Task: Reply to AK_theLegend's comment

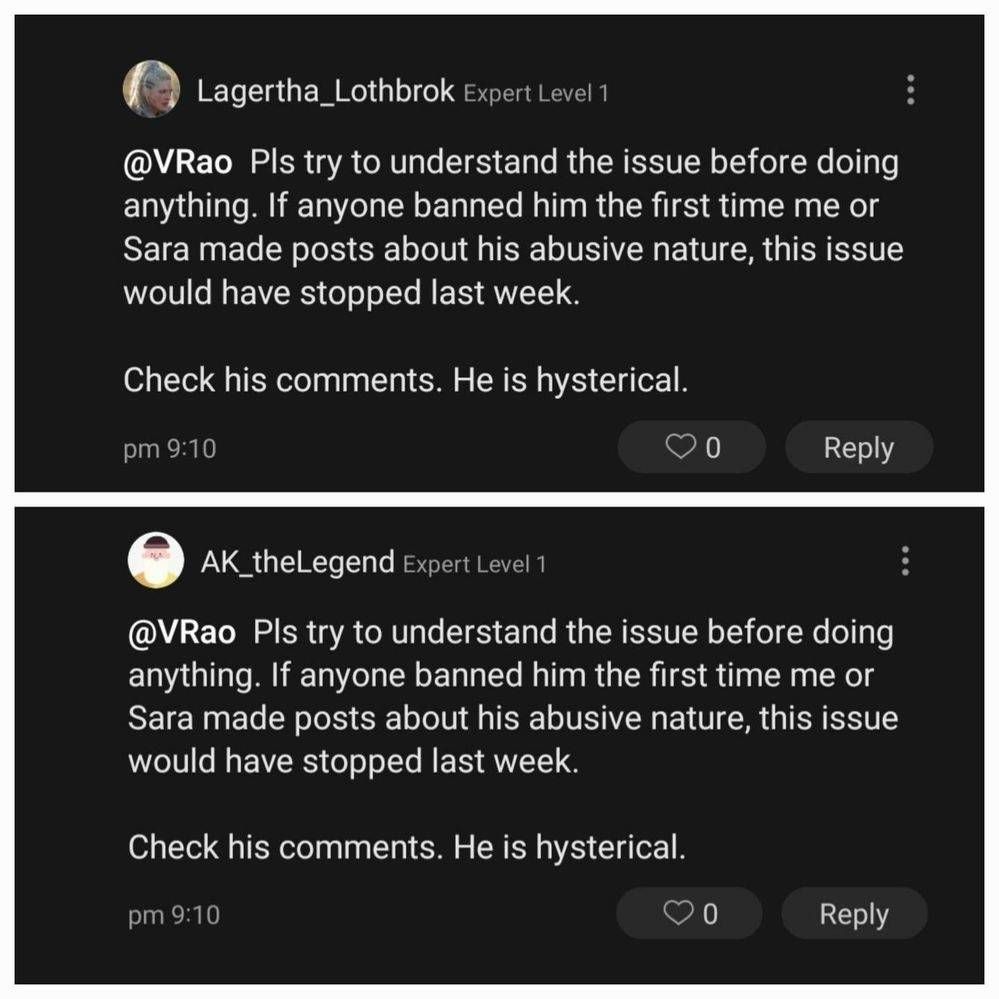Action: 854,913
